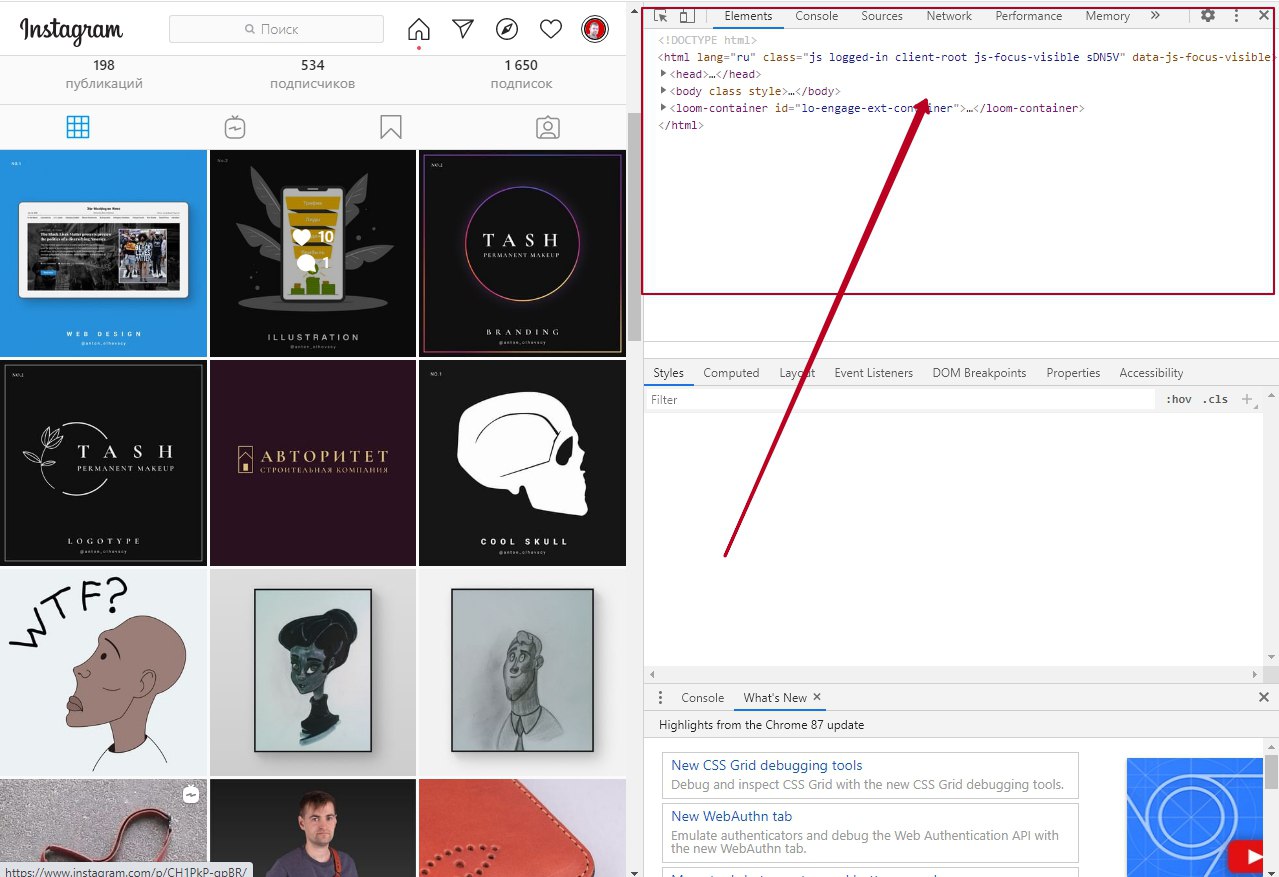Open the Sources tab
This screenshot has width=1279, height=877.
pyautogui.click(x=882, y=16)
